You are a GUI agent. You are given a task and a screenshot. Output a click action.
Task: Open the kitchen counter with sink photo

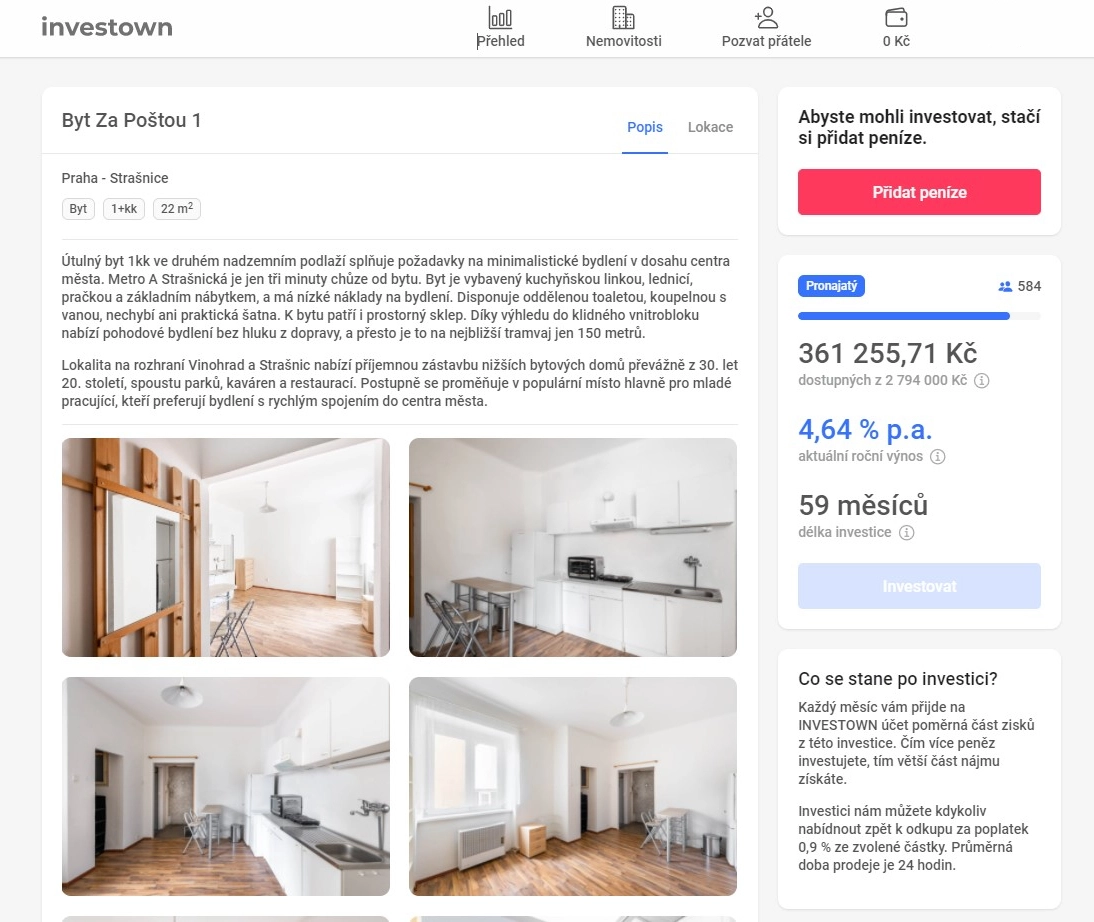[x=225, y=787]
